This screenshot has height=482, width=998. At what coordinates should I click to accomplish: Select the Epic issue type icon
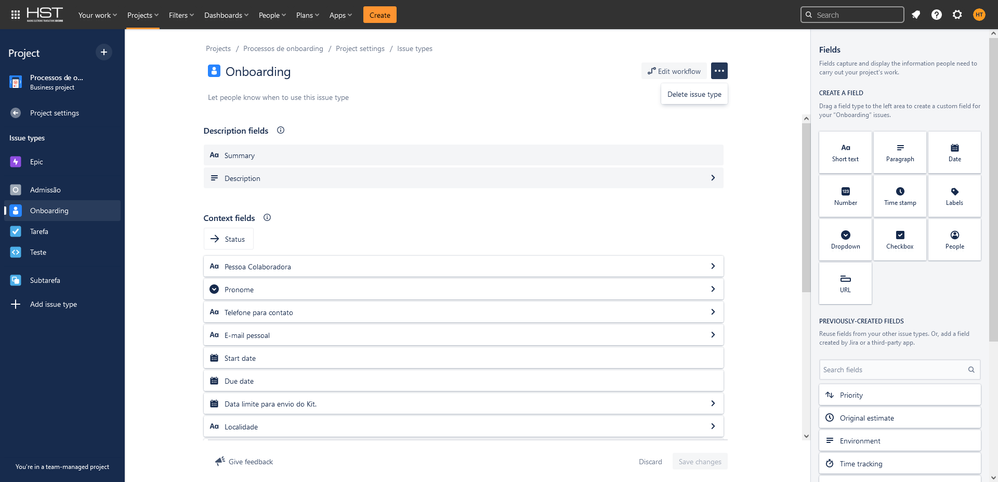pyautogui.click(x=16, y=162)
